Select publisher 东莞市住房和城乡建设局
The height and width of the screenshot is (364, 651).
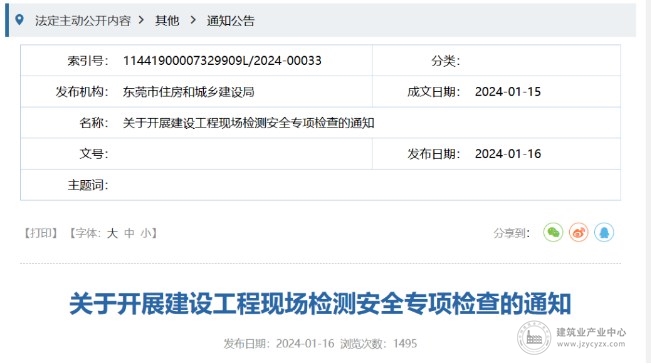pos(188,92)
